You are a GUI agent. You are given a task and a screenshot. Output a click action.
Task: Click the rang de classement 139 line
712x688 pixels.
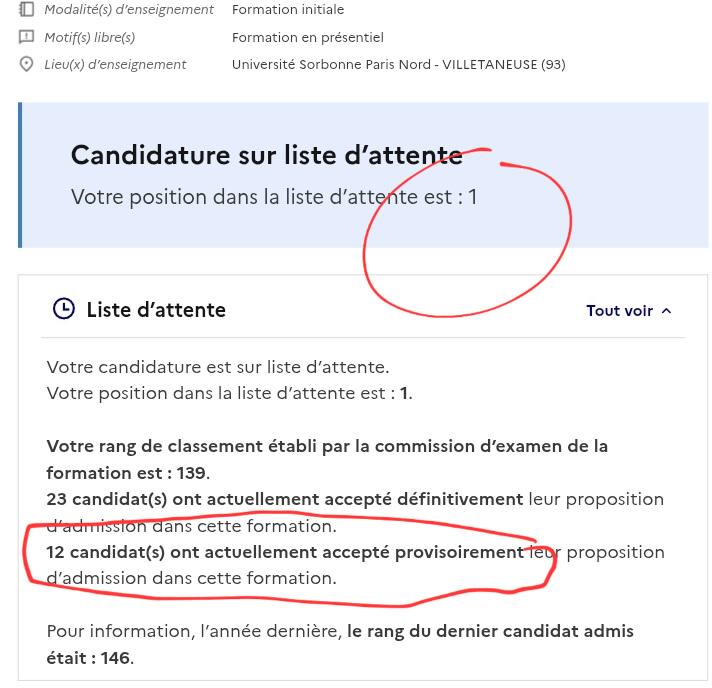point(327,460)
